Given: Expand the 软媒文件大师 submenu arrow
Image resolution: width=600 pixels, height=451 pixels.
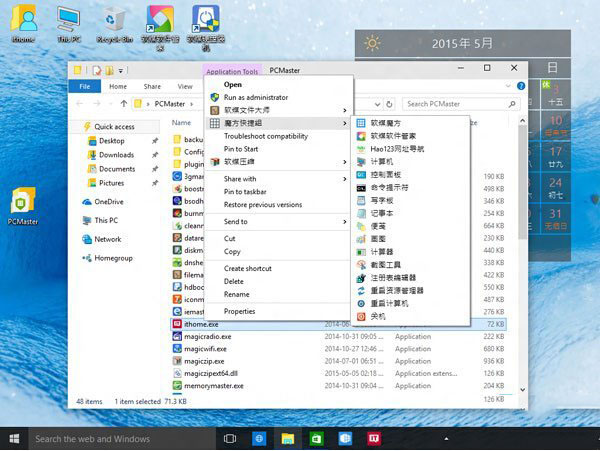Looking at the screenshot, I should tap(345, 110).
